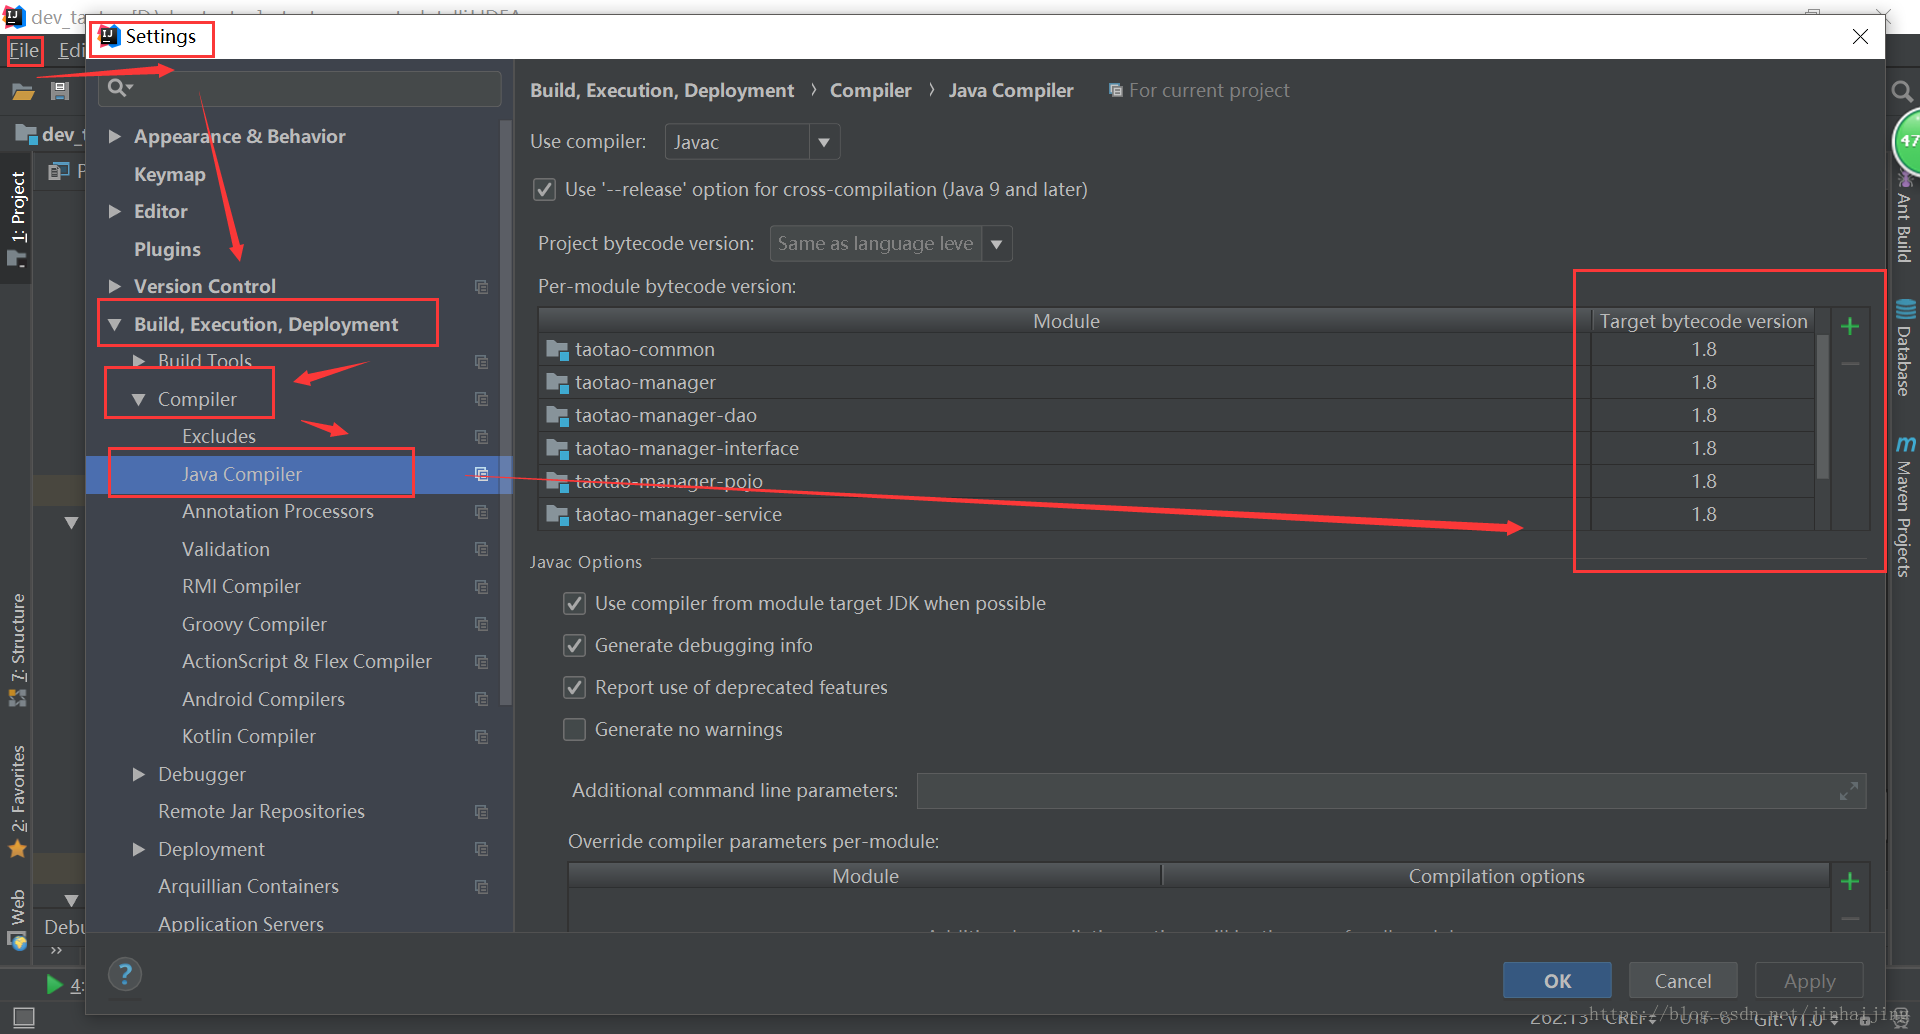Click the minus icon beside the bytecode version table
The image size is (1920, 1034).
tap(1850, 364)
